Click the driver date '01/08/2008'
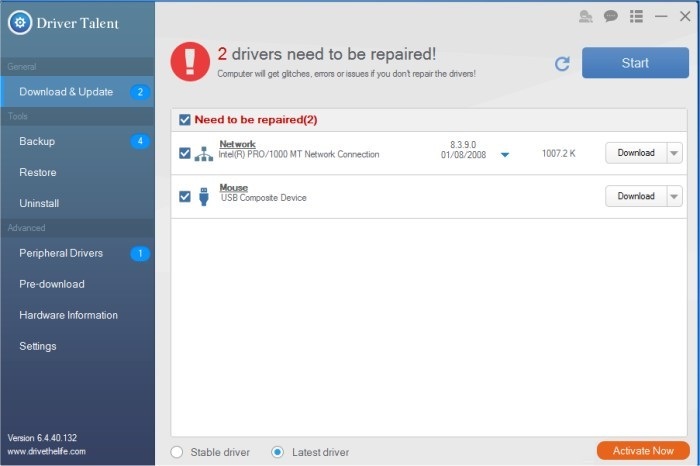The image size is (700, 466). point(463,155)
